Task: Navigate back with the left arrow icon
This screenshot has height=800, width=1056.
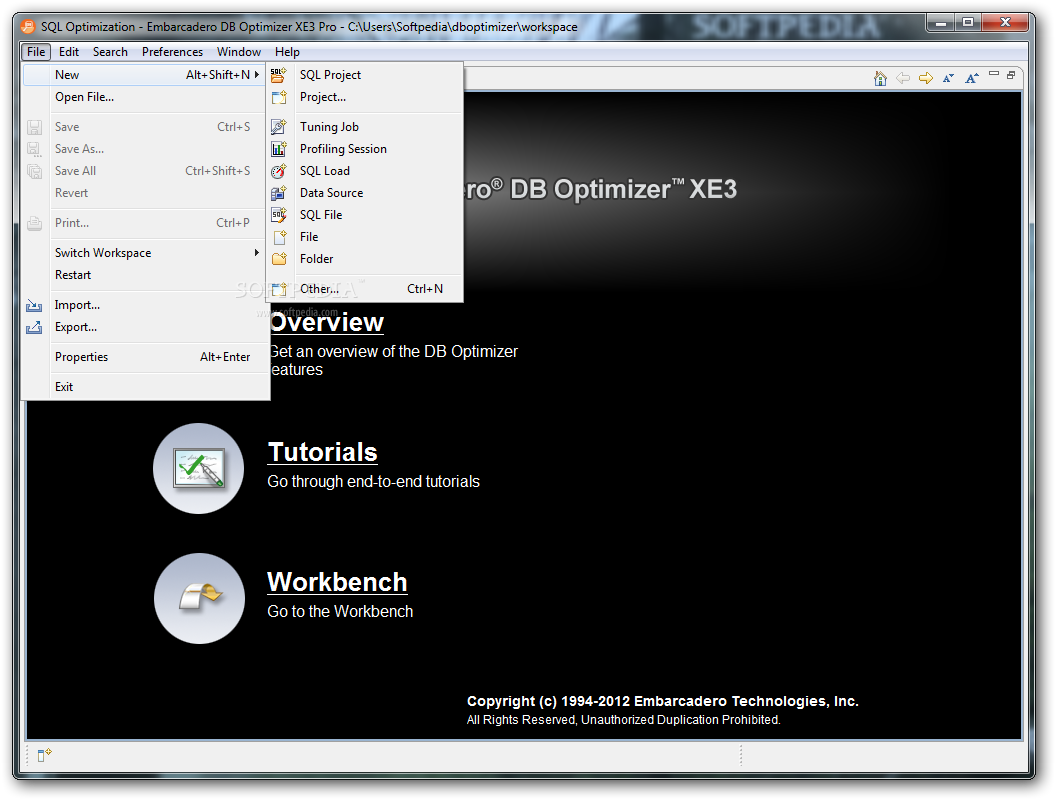Action: pos(903,78)
